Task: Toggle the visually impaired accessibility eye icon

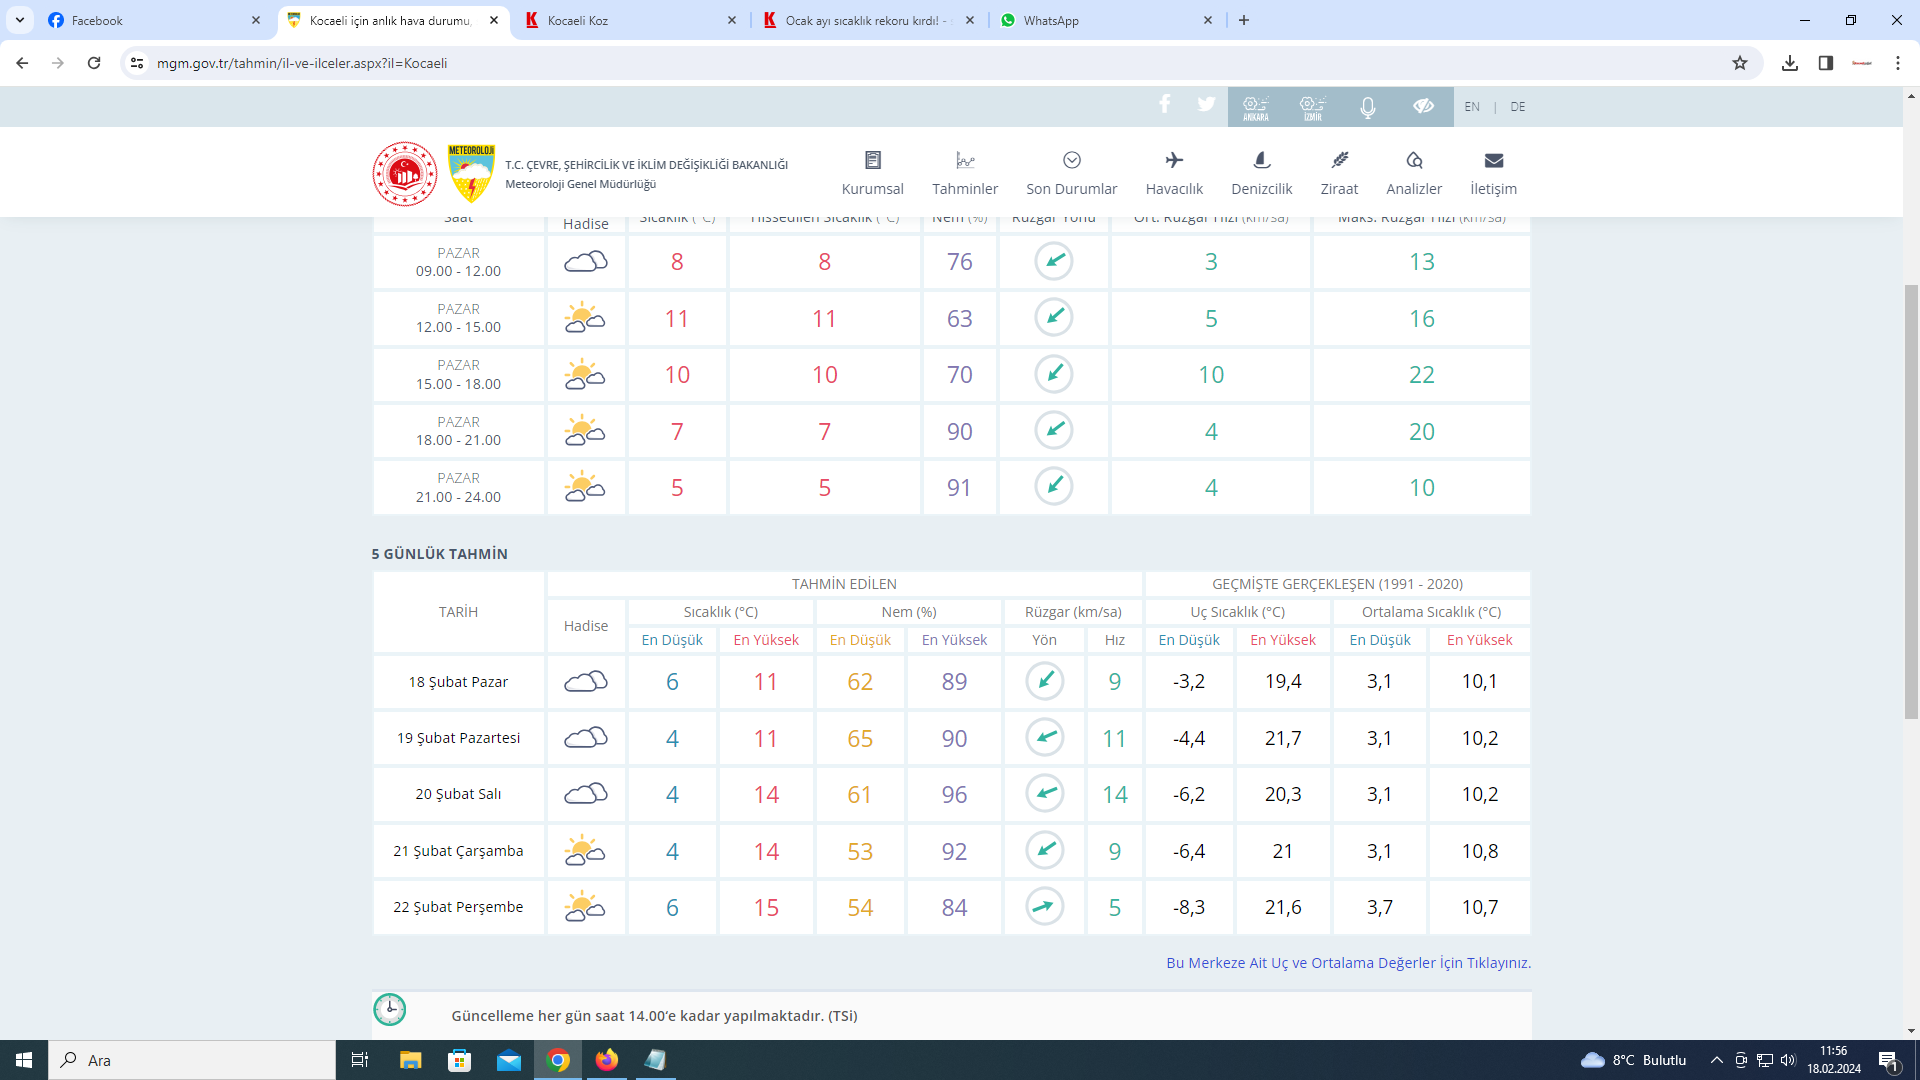Action: tap(1424, 107)
